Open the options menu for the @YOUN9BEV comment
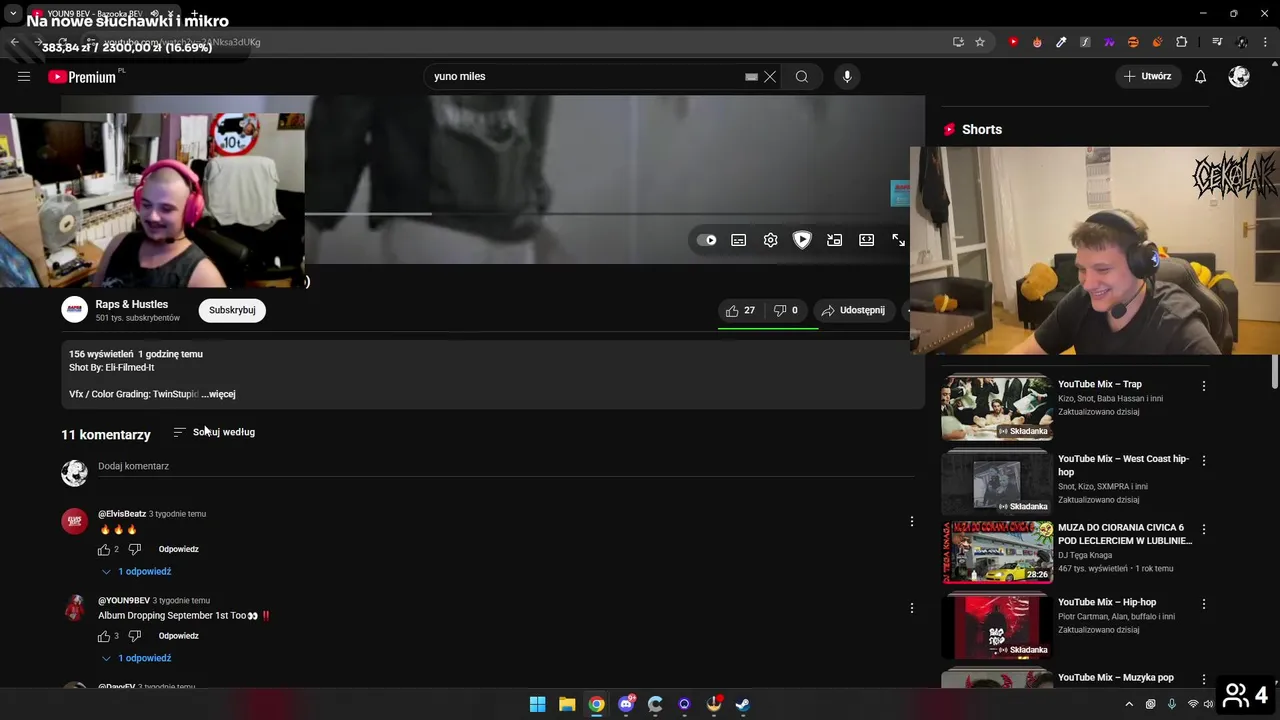Screen dimensions: 1280x720 (x=911, y=608)
